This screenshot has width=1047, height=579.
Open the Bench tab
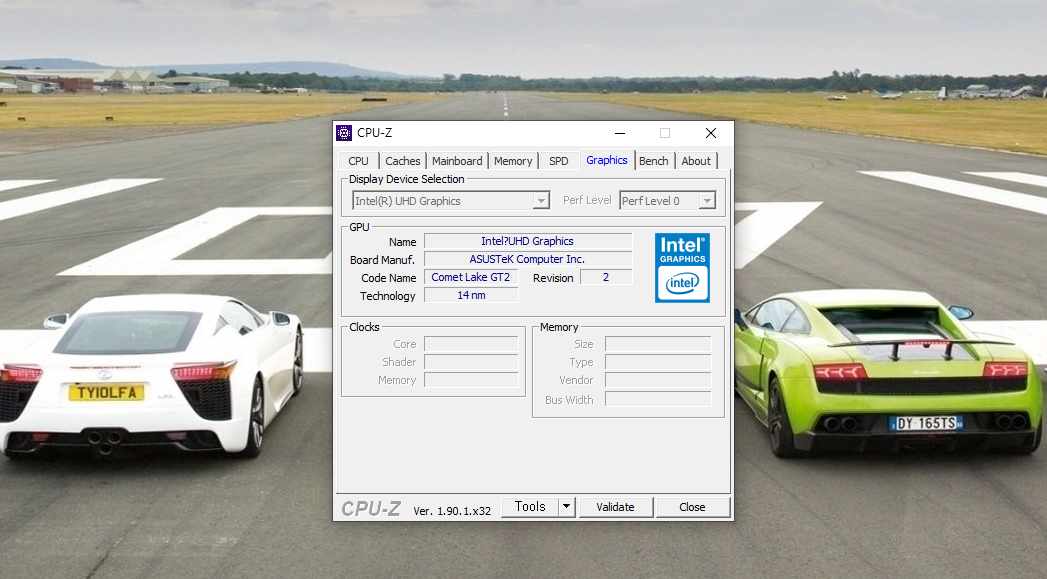[653, 161]
